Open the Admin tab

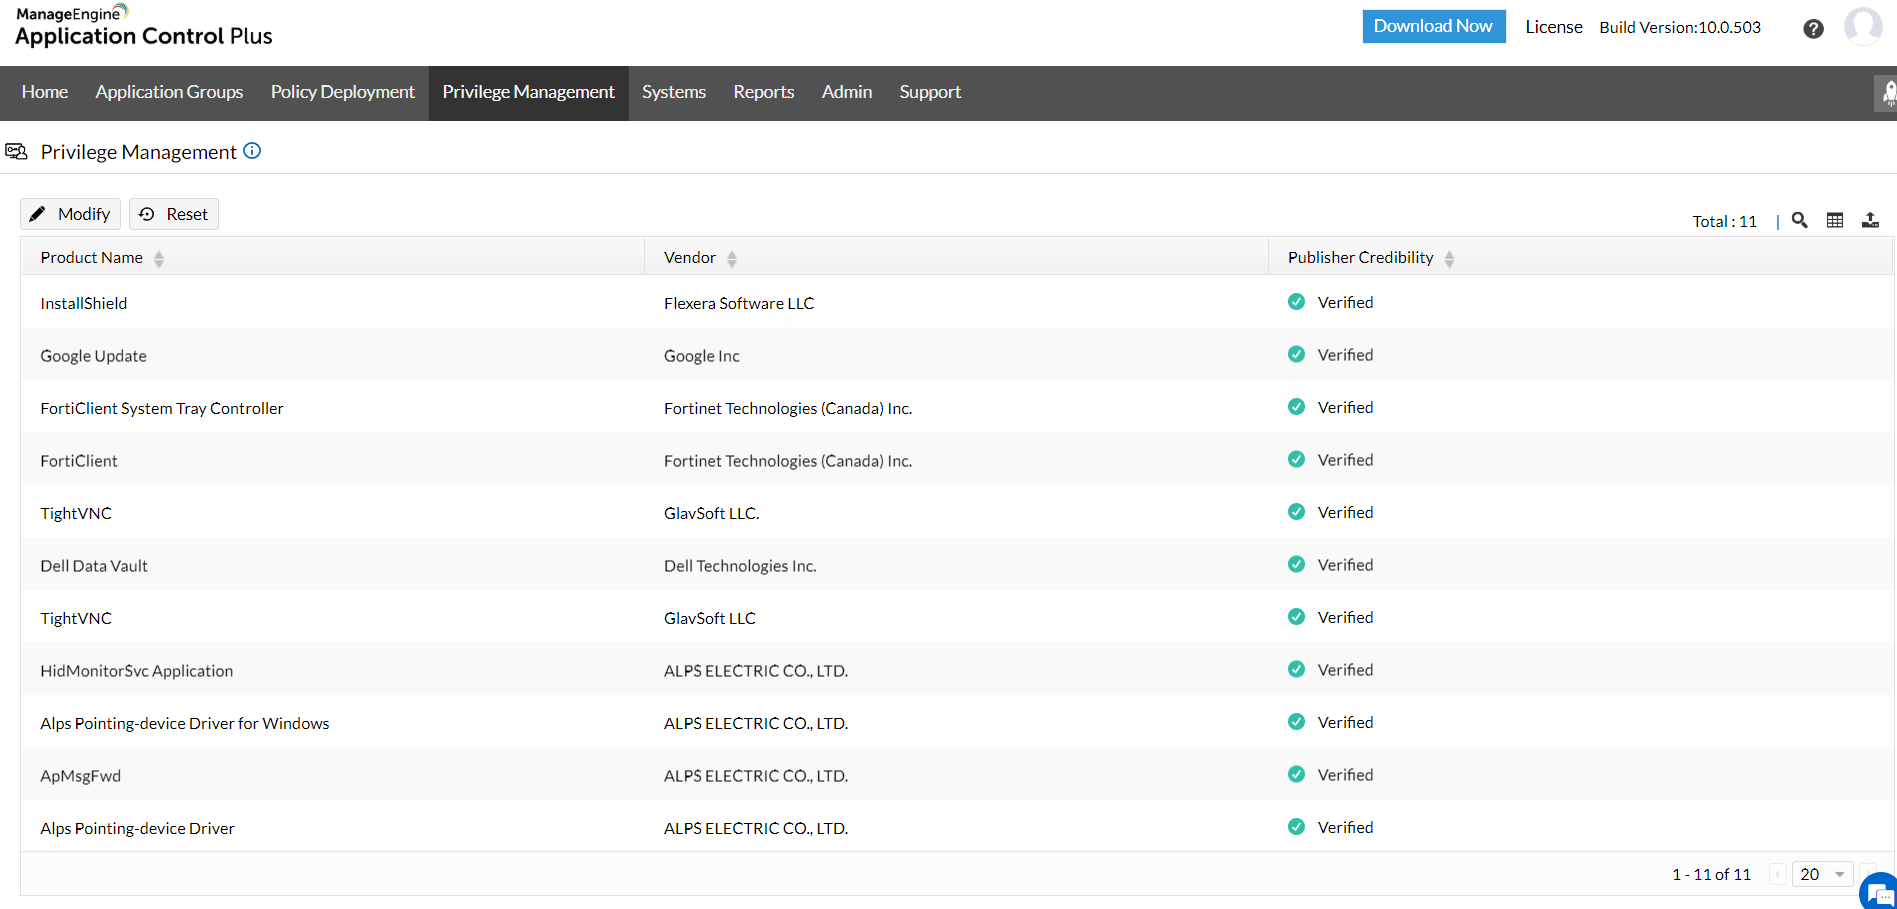[847, 92]
